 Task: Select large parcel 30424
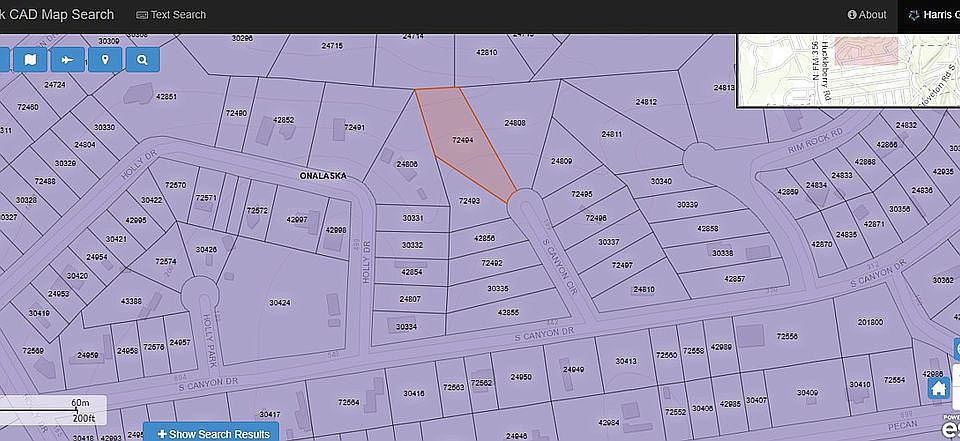tap(279, 303)
